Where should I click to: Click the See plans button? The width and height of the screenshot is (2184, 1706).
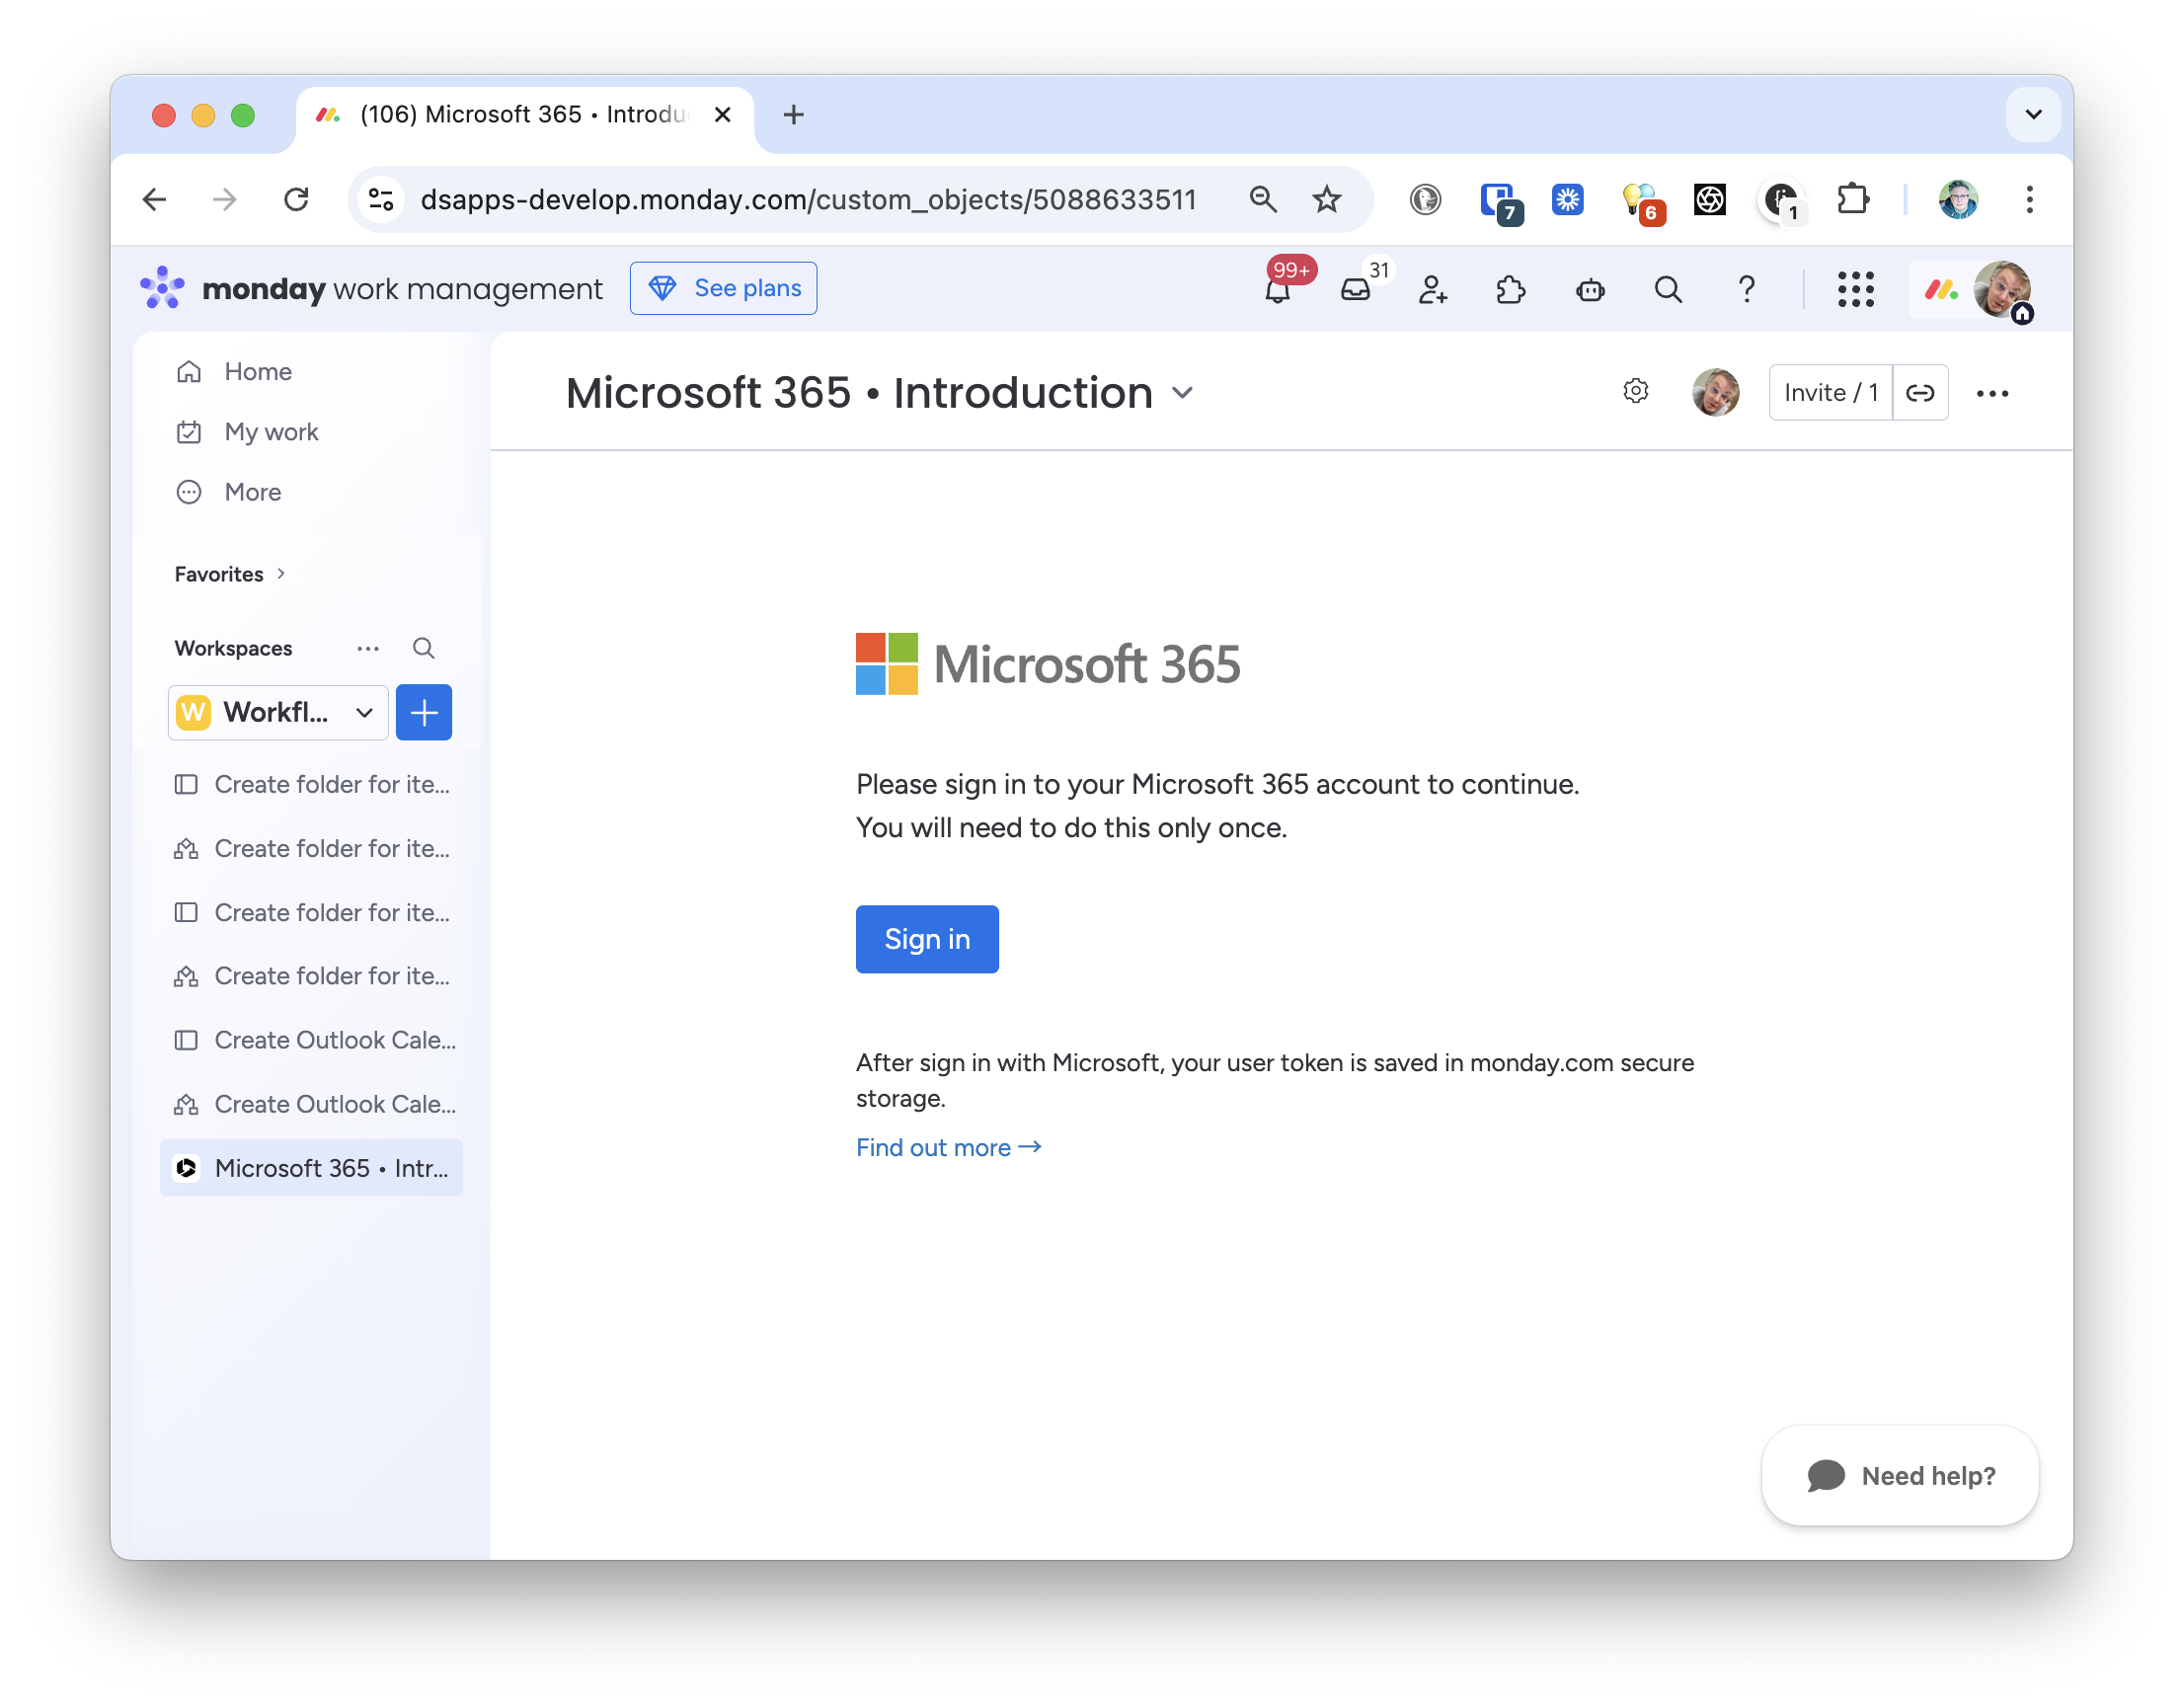click(723, 288)
